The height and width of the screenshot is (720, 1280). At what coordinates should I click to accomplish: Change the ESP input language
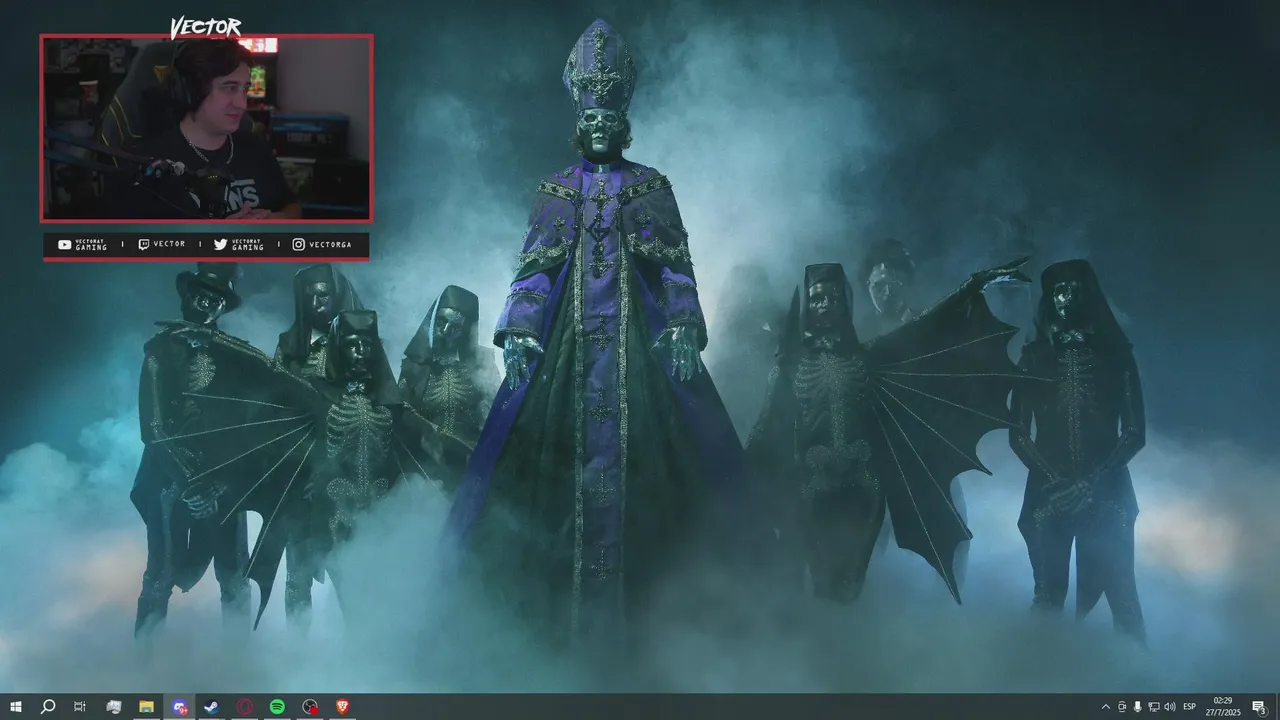1190,707
